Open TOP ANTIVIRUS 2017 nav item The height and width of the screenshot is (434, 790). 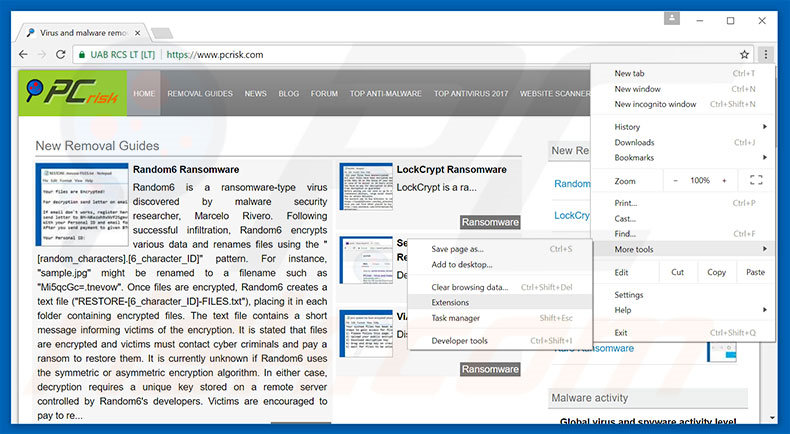(x=471, y=93)
